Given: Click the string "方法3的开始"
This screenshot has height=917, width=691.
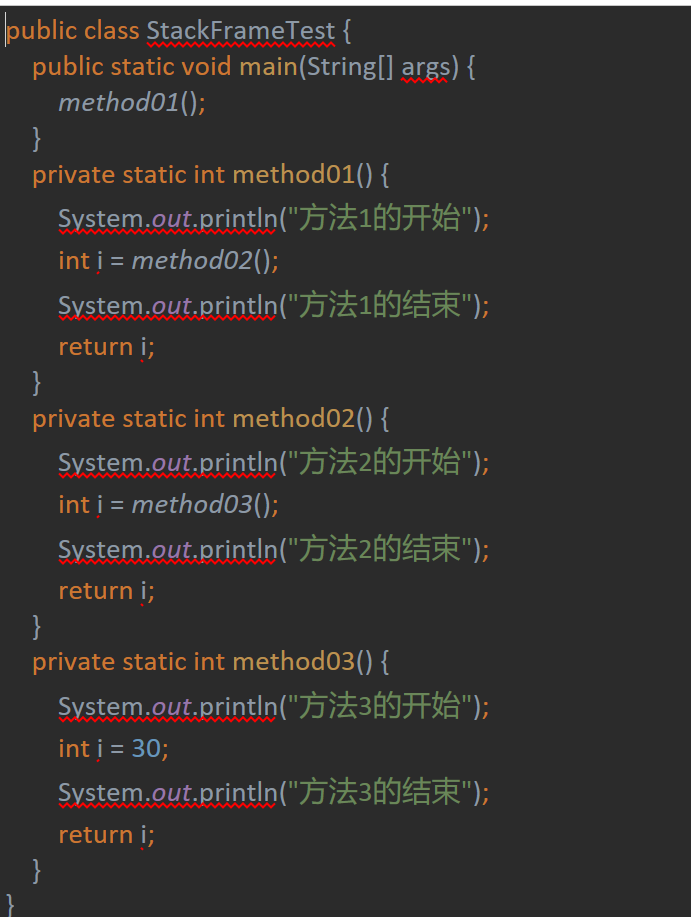Looking at the screenshot, I should [x=380, y=706].
